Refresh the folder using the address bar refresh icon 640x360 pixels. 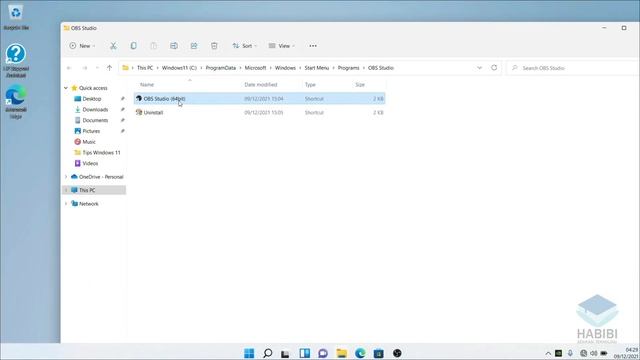(x=494, y=68)
